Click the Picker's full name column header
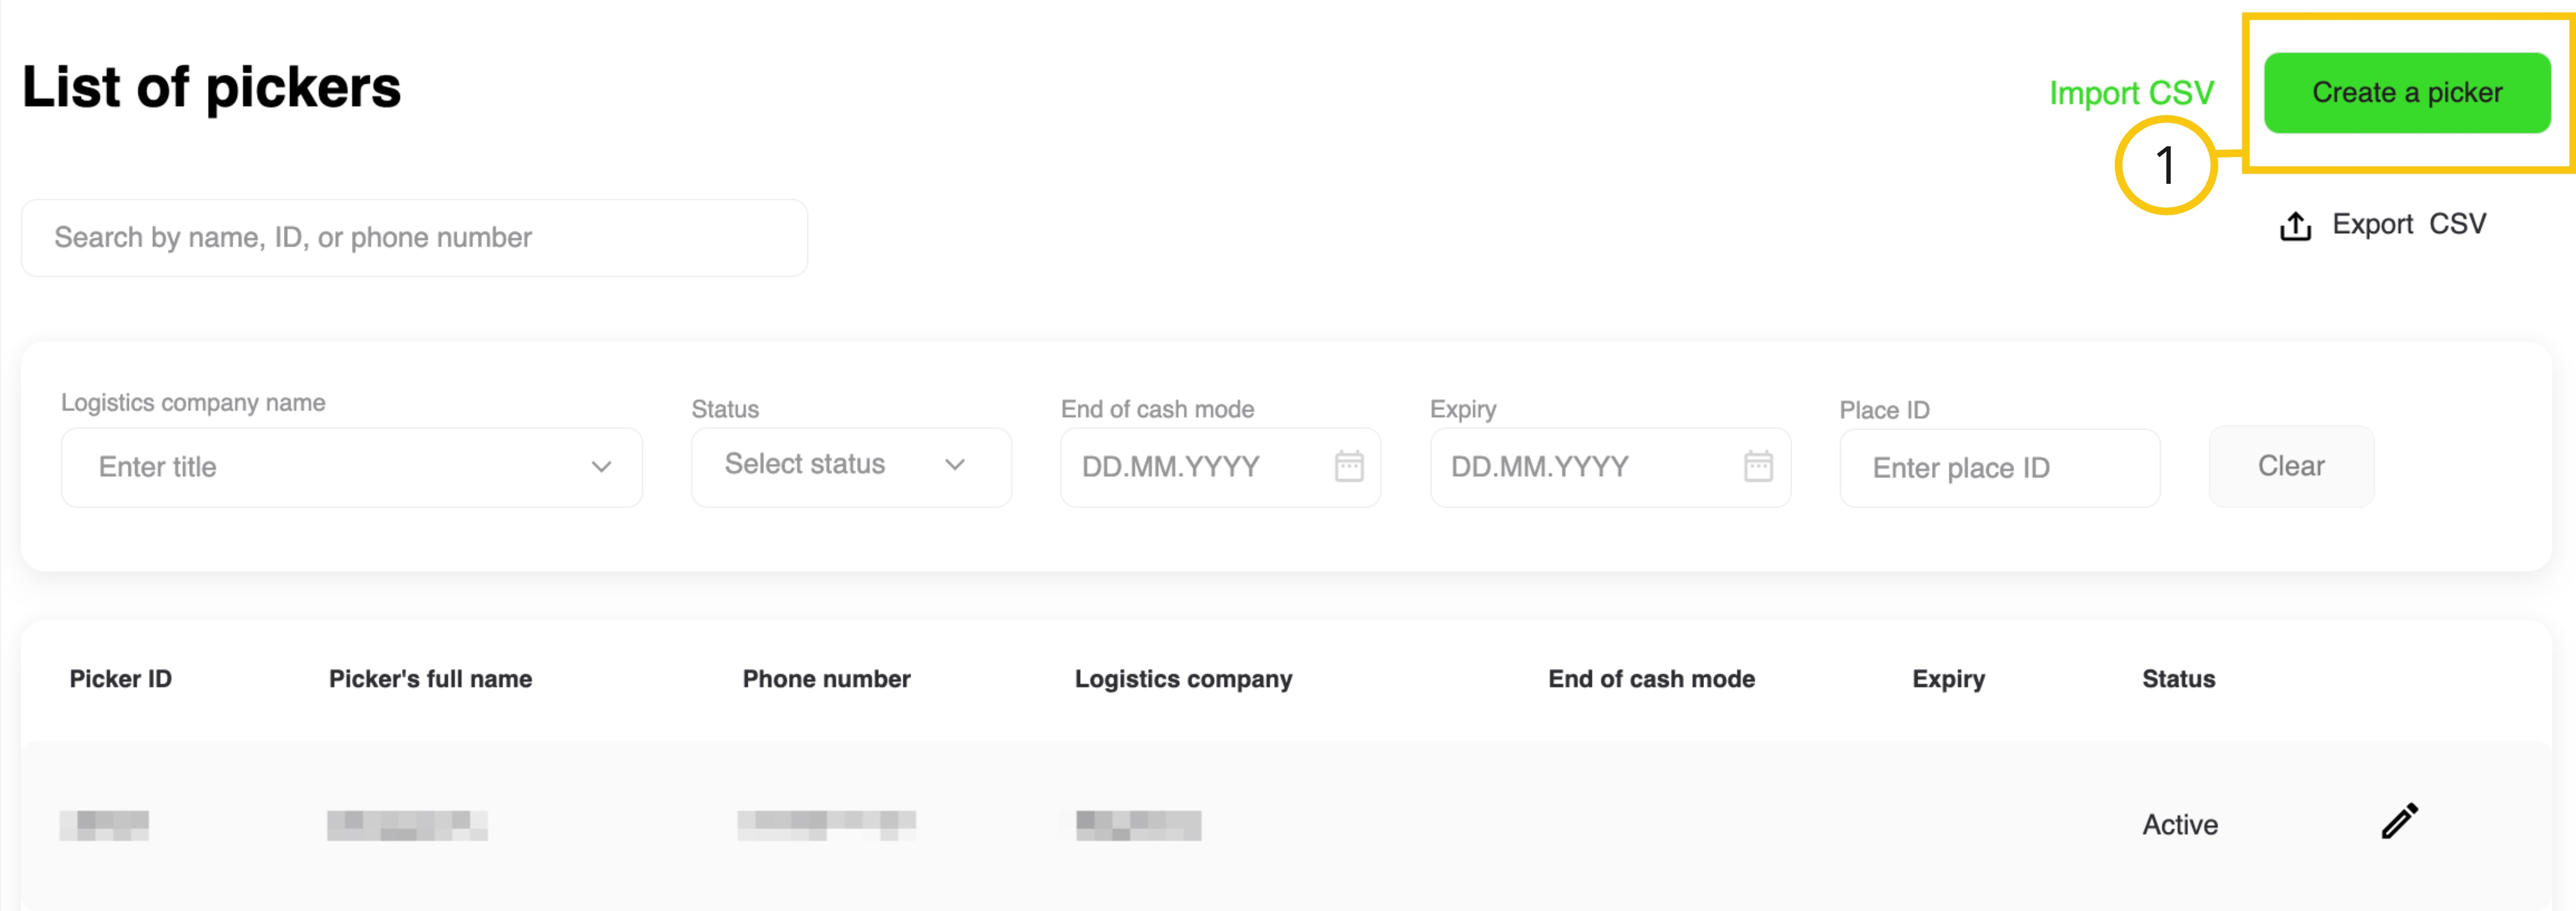Image resolution: width=2576 pixels, height=911 pixels. (430, 679)
